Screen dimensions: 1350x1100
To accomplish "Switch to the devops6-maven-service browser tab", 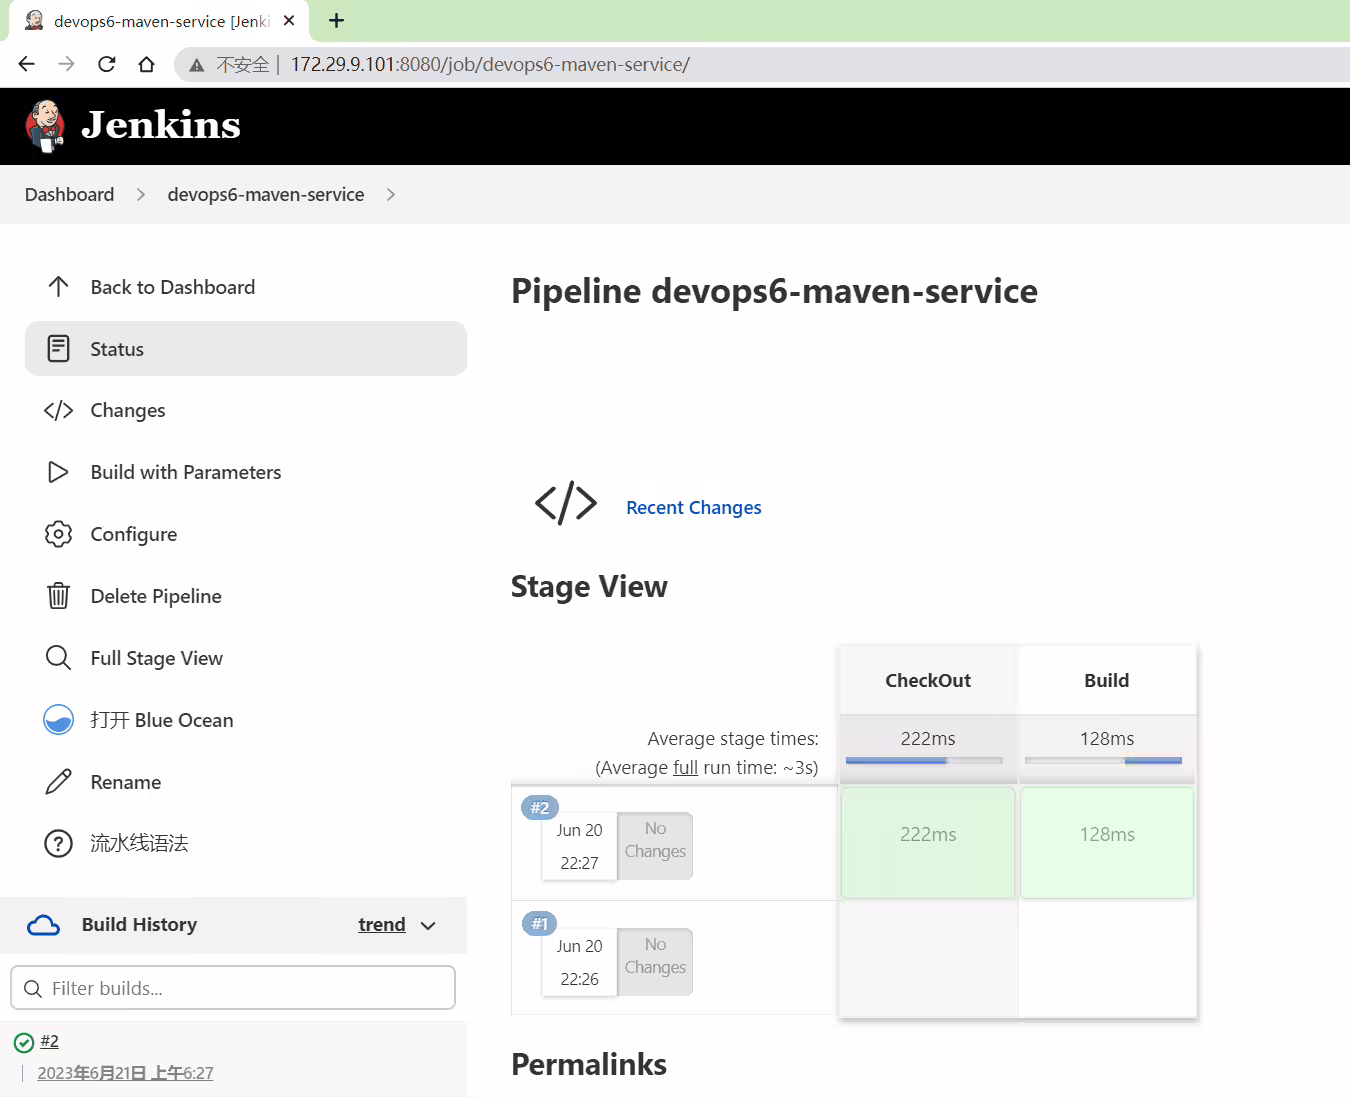I will [x=160, y=21].
